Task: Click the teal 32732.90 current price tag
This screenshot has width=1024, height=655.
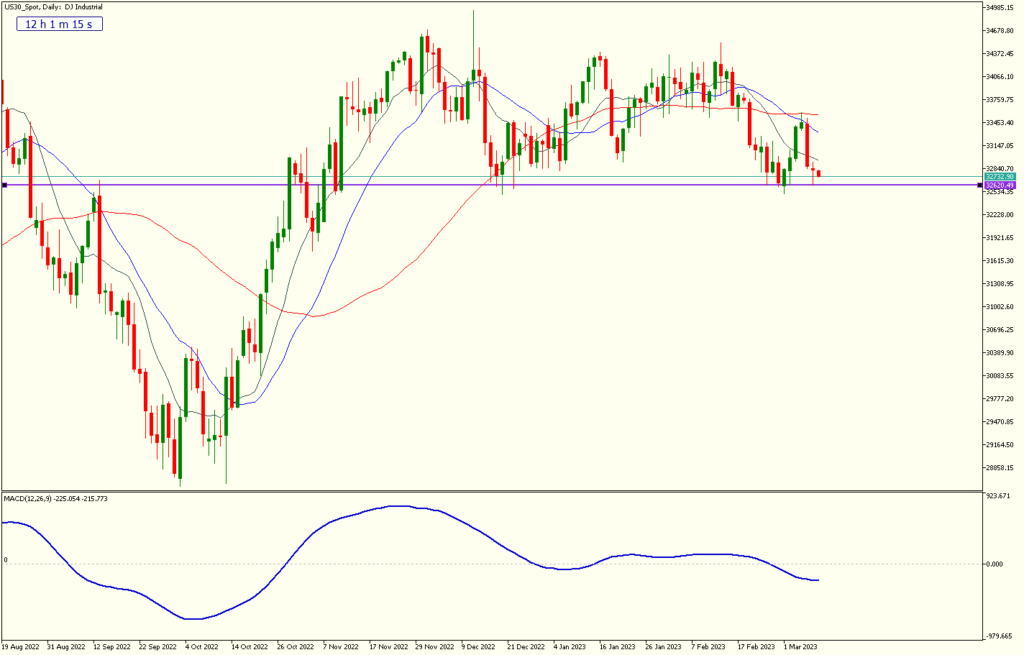Action: [x=999, y=177]
